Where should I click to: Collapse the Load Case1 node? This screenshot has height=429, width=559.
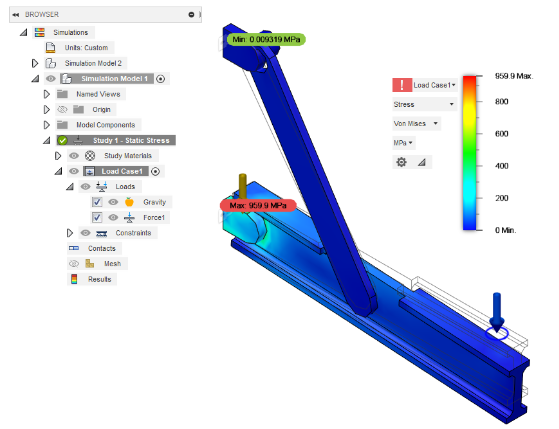[58, 172]
